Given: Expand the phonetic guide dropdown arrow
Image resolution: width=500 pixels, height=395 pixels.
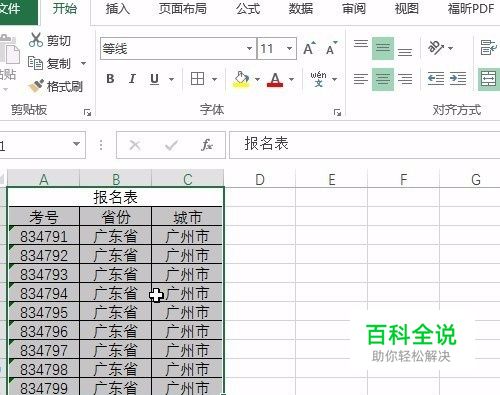Looking at the screenshot, I should [x=334, y=79].
